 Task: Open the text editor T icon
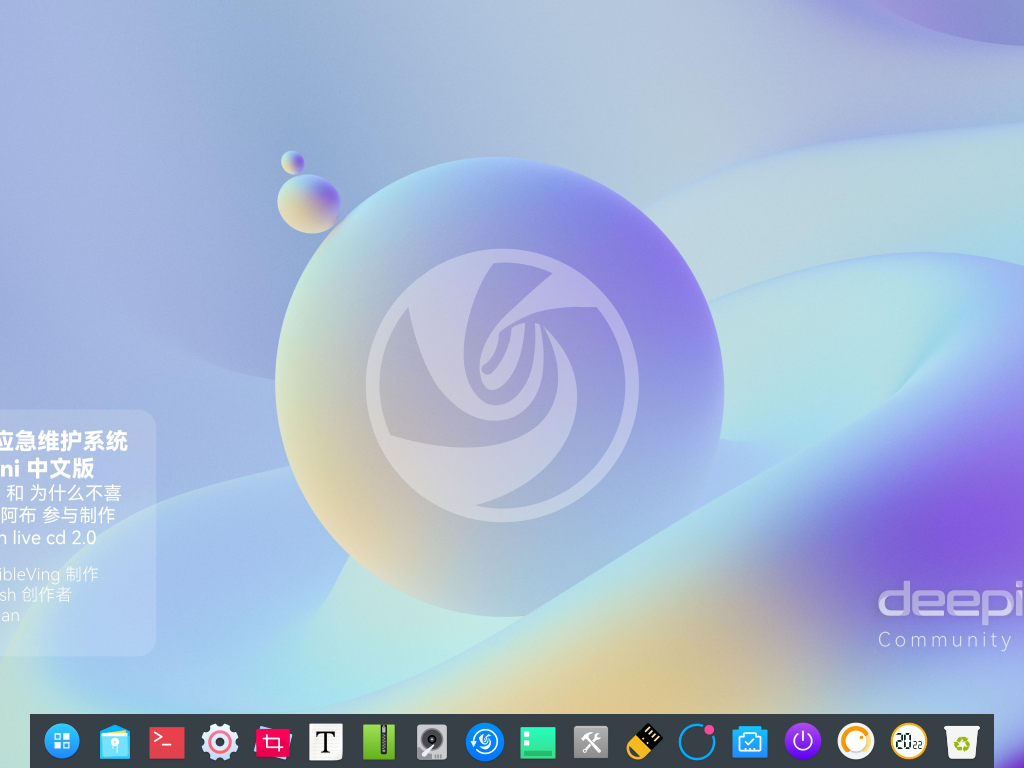[x=325, y=742]
